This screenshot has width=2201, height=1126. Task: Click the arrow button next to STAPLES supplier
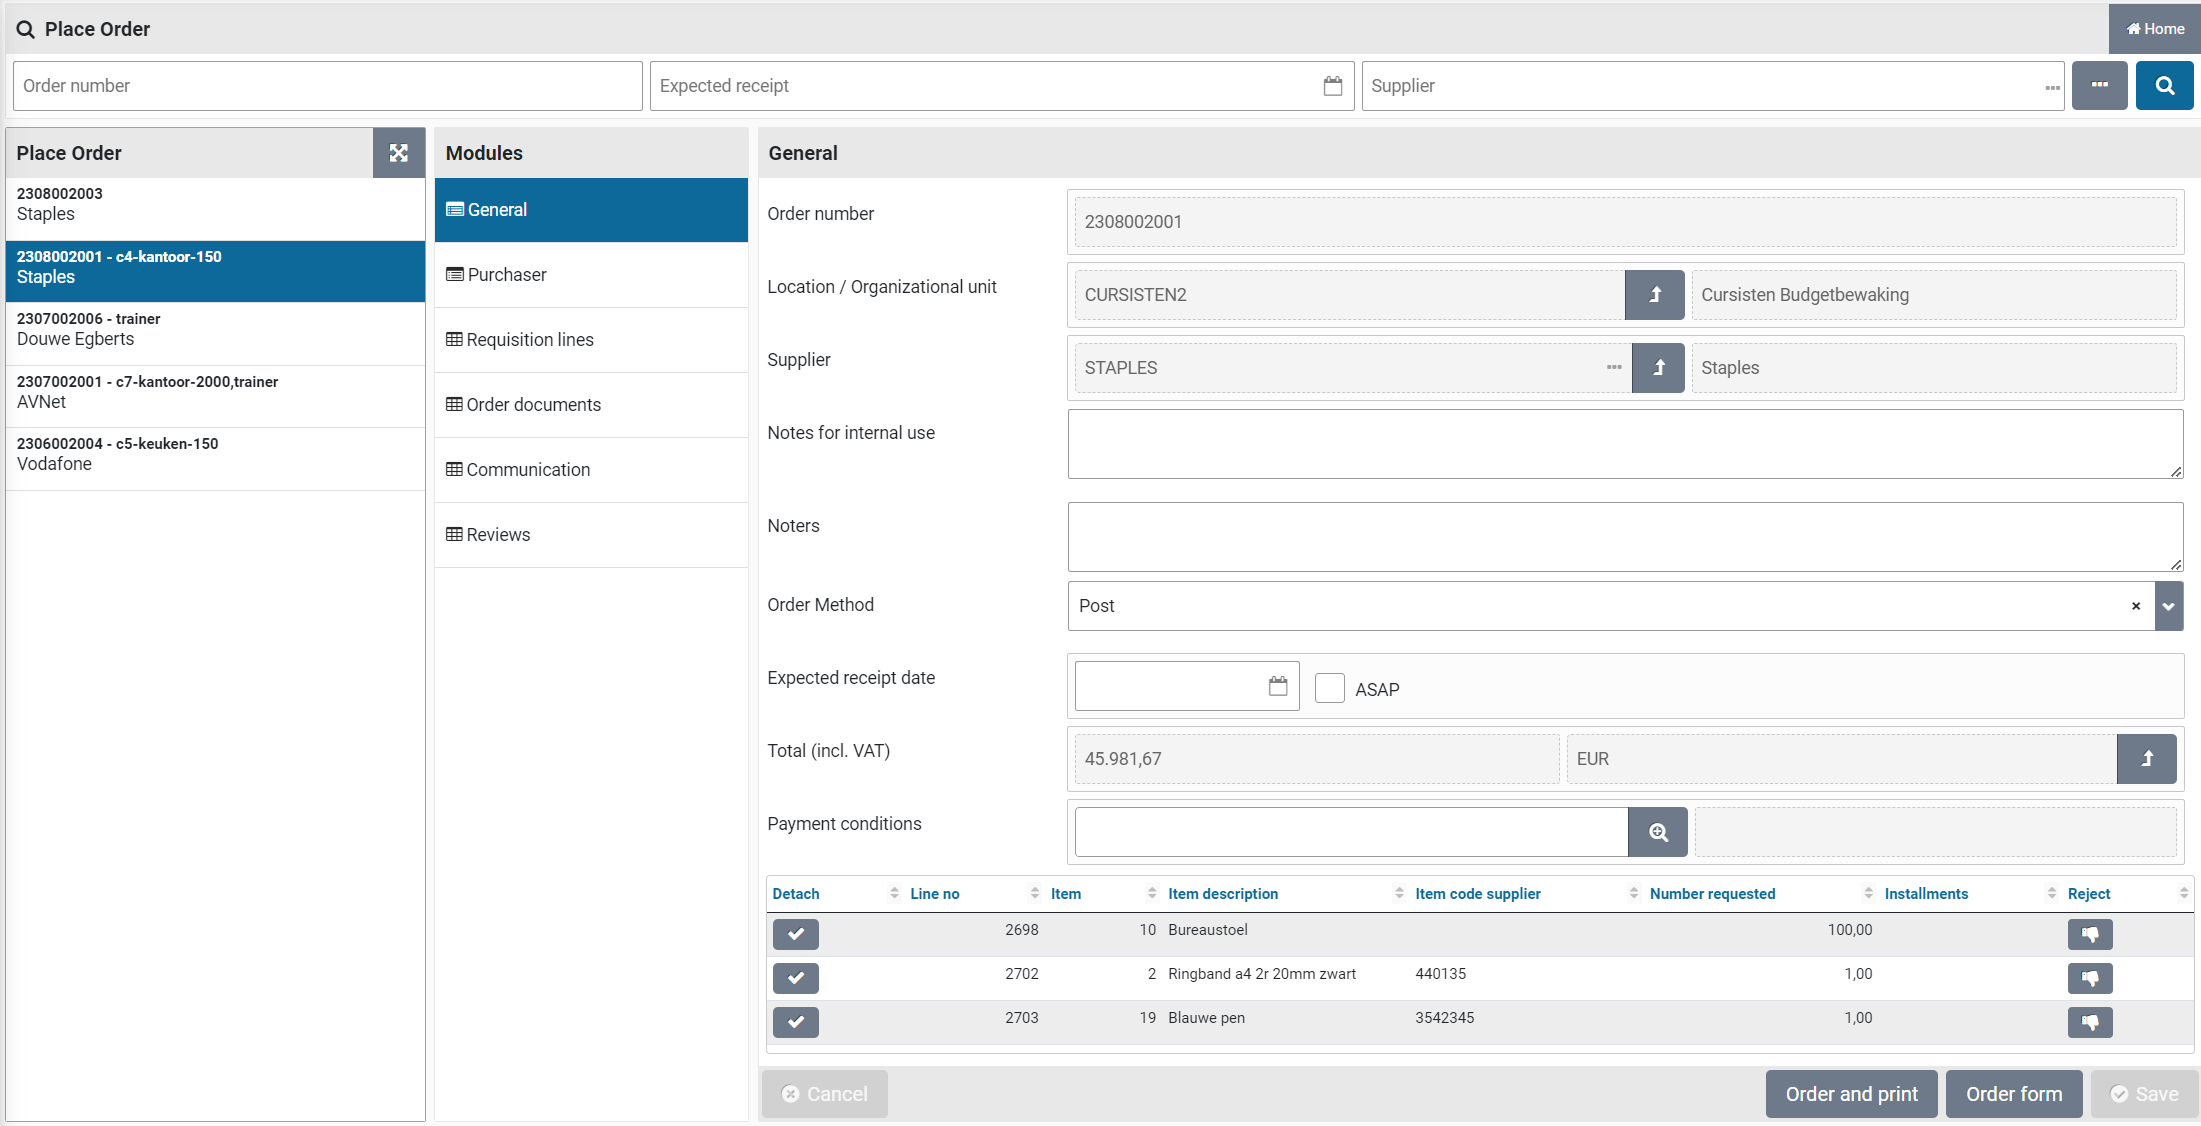coord(1658,368)
